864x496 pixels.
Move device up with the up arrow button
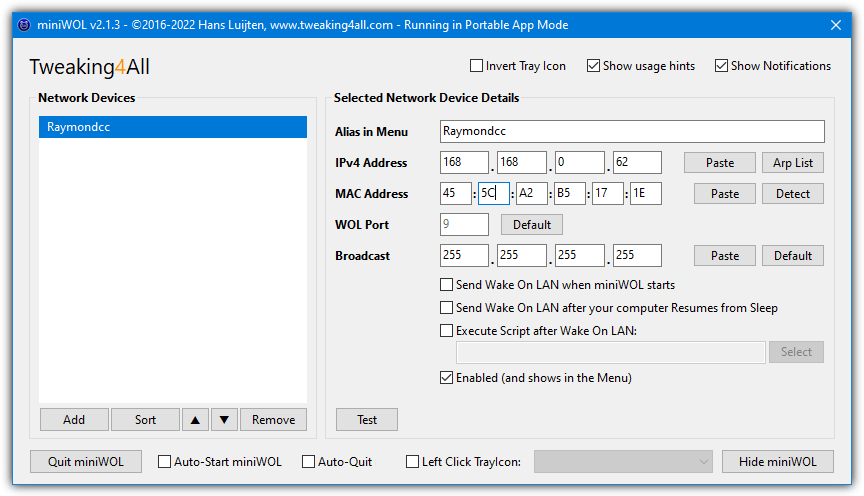coord(195,420)
